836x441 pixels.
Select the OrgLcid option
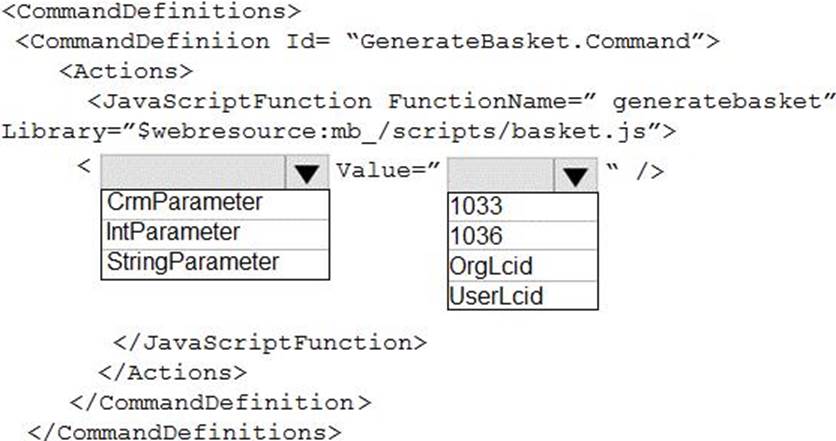coord(490,266)
